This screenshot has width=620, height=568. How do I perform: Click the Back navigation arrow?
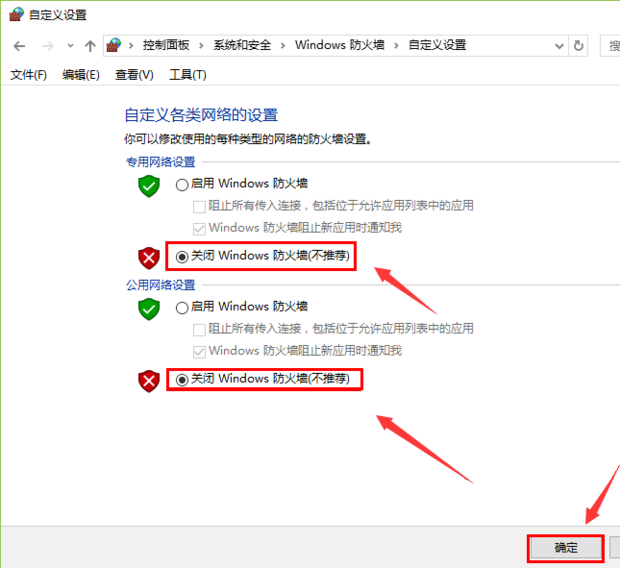coord(19,46)
